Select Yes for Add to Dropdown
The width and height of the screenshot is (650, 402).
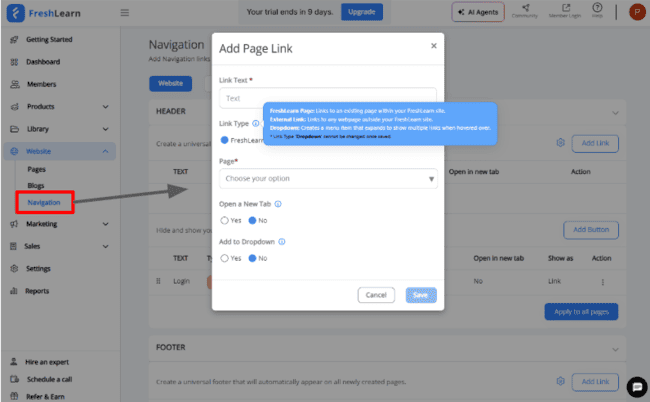[224, 258]
